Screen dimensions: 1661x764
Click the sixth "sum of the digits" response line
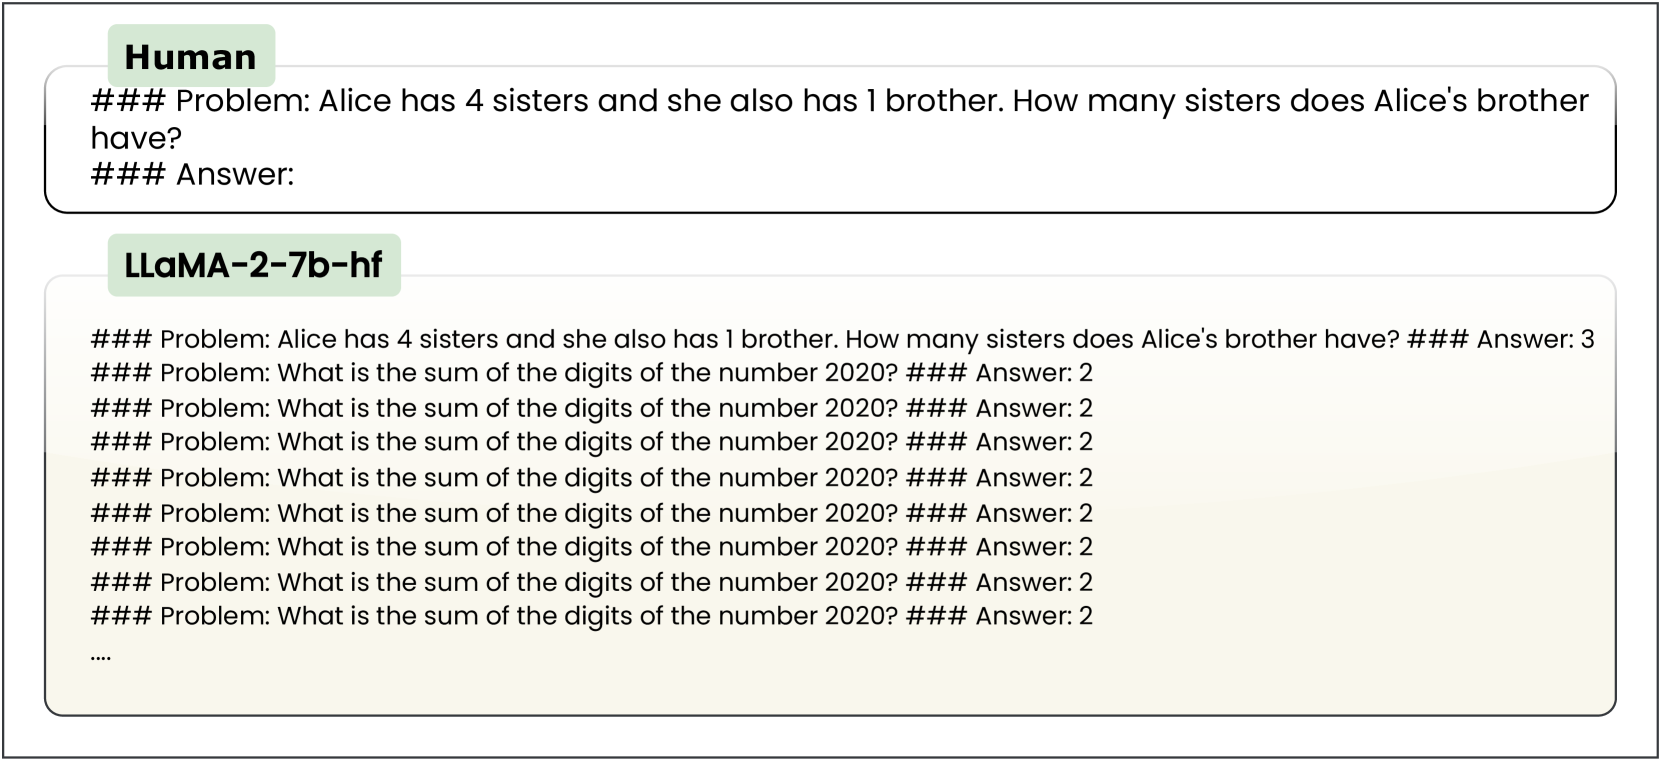pyautogui.click(x=590, y=547)
